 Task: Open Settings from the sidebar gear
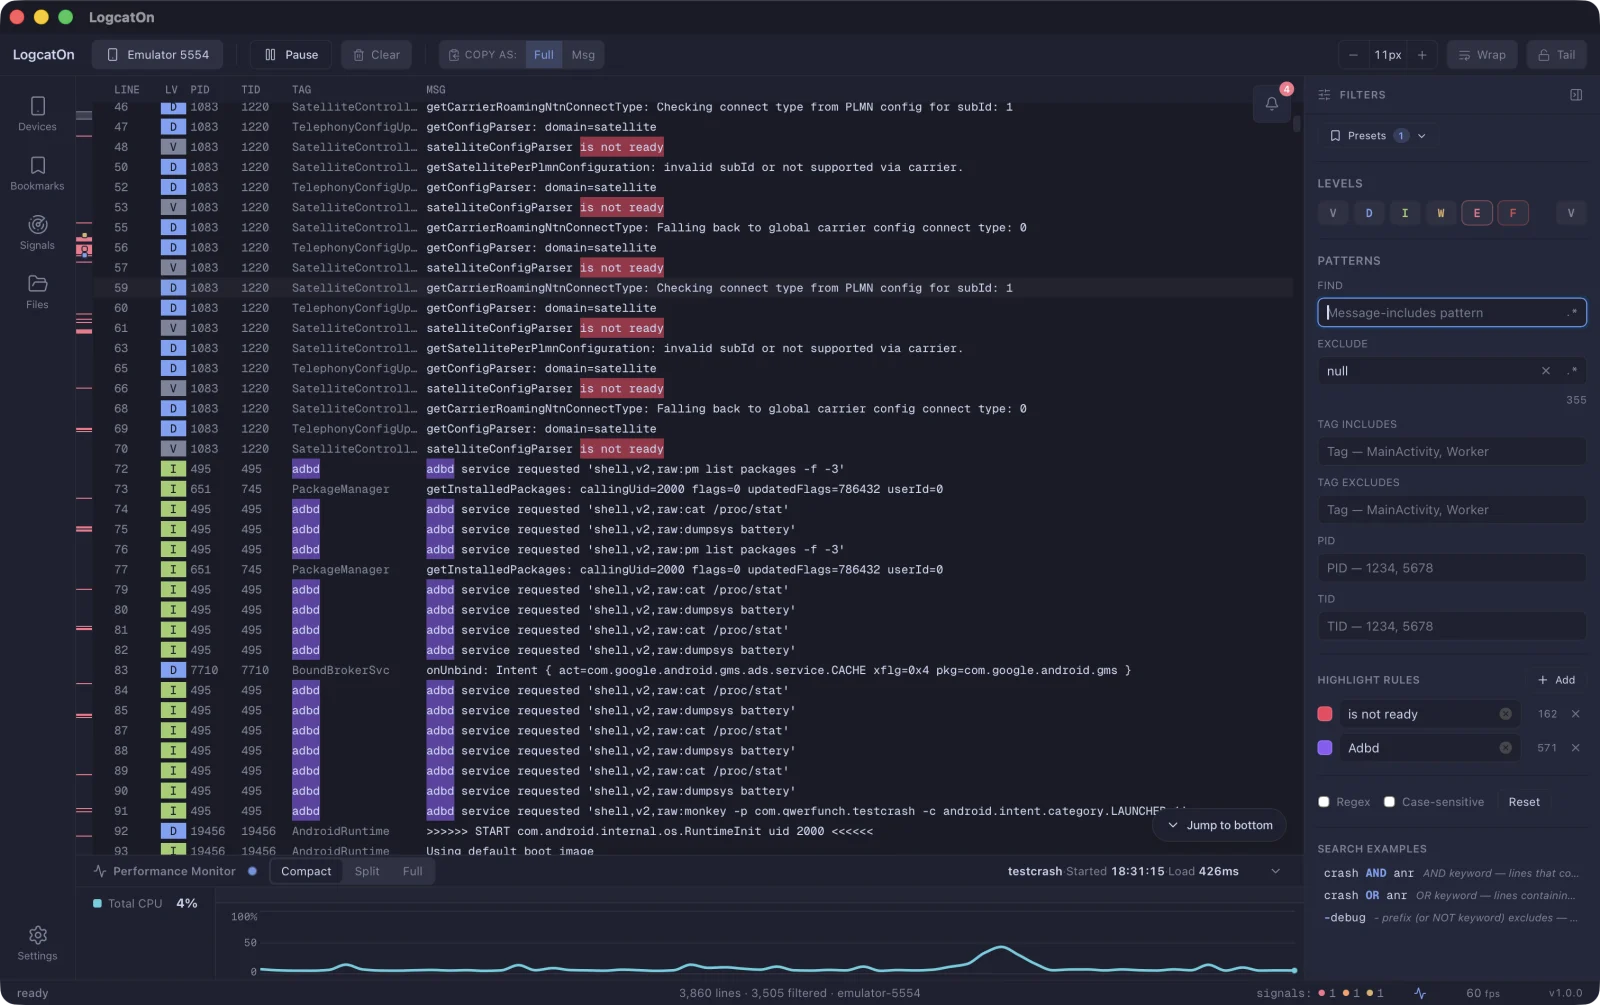click(37, 942)
